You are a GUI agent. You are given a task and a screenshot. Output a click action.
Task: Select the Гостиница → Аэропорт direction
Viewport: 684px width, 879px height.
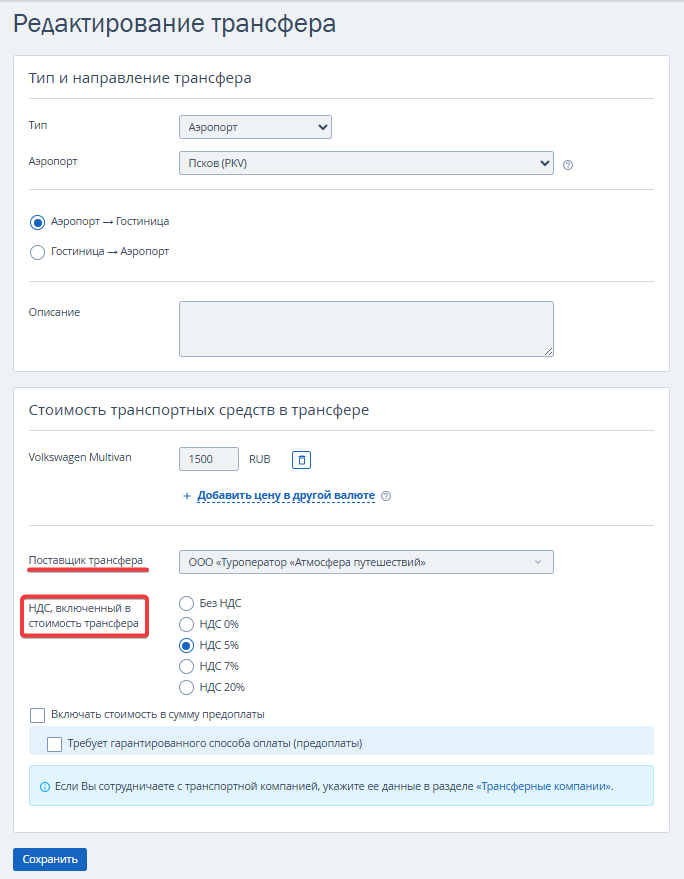(x=38, y=252)
